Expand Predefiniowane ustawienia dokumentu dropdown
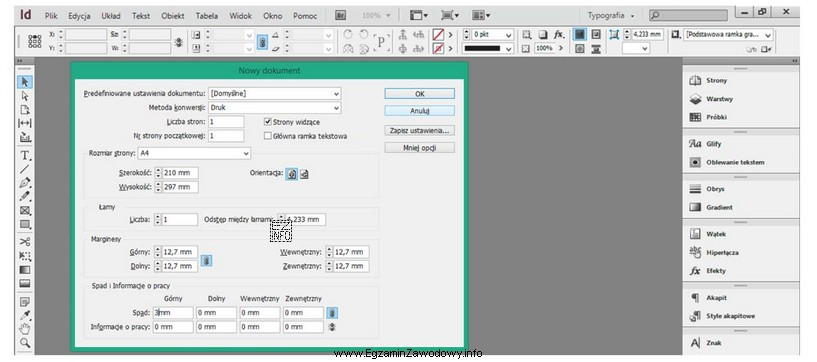 coord(275,93)
